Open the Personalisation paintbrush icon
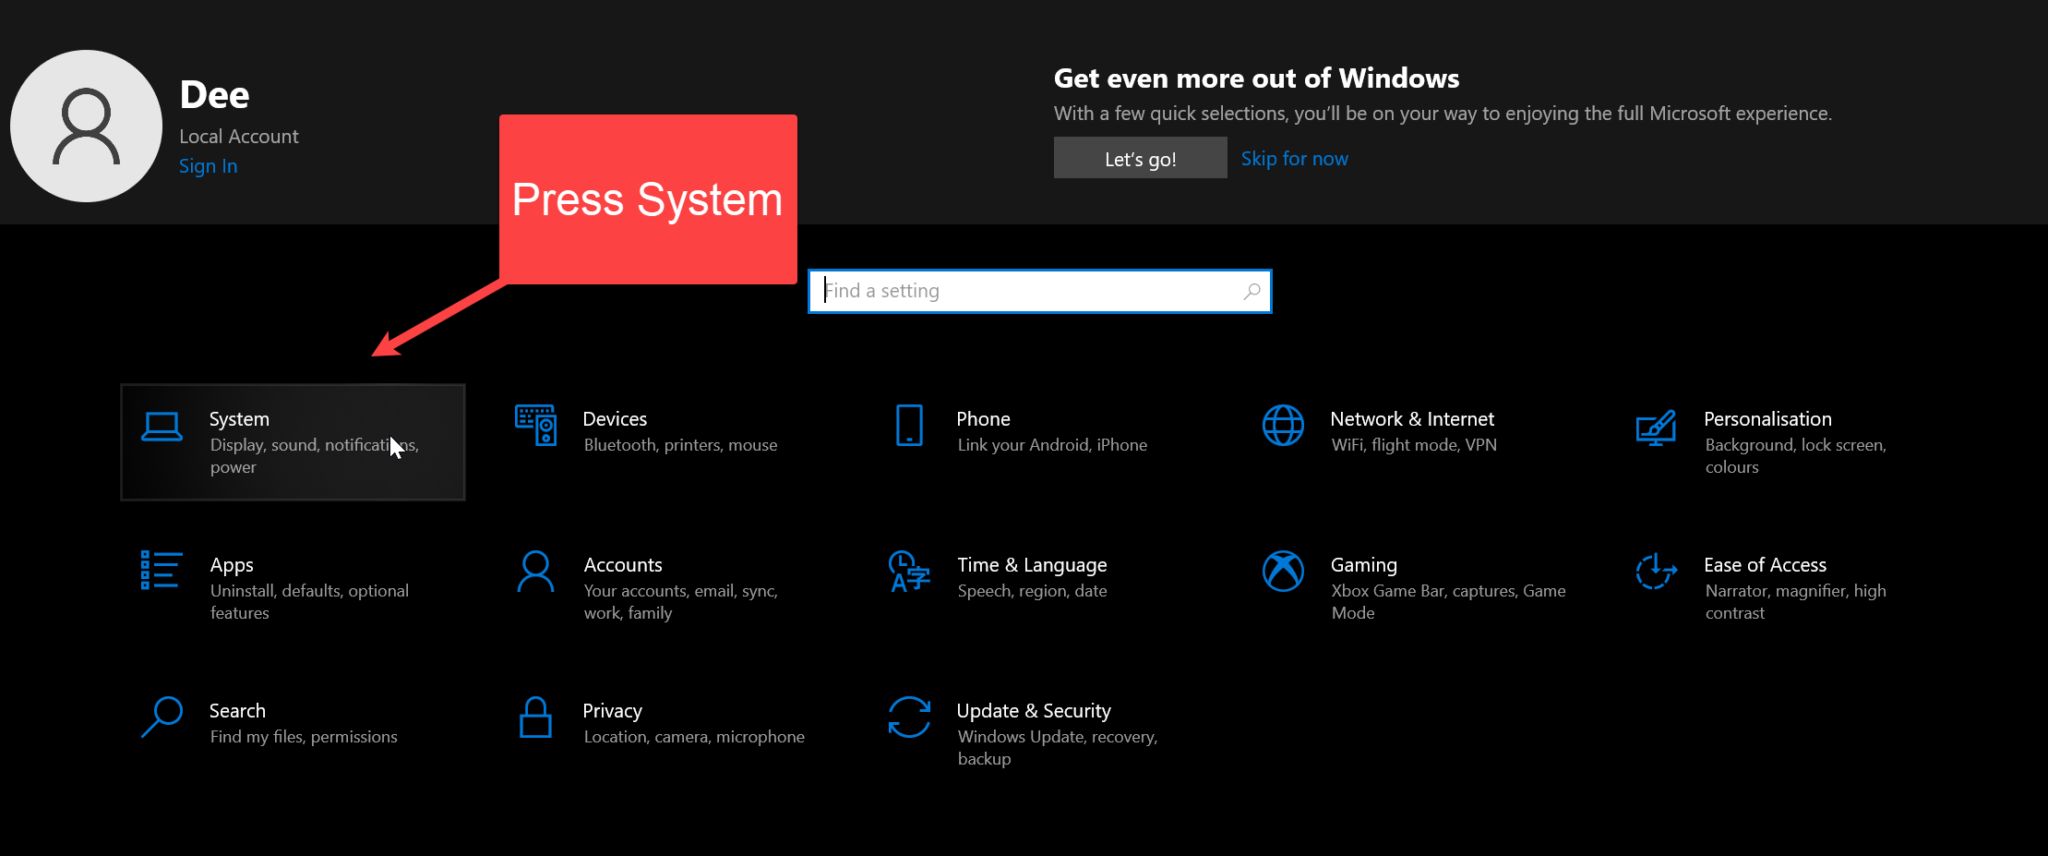This screenshot has height=856, width=2048. coord(1656,428)
